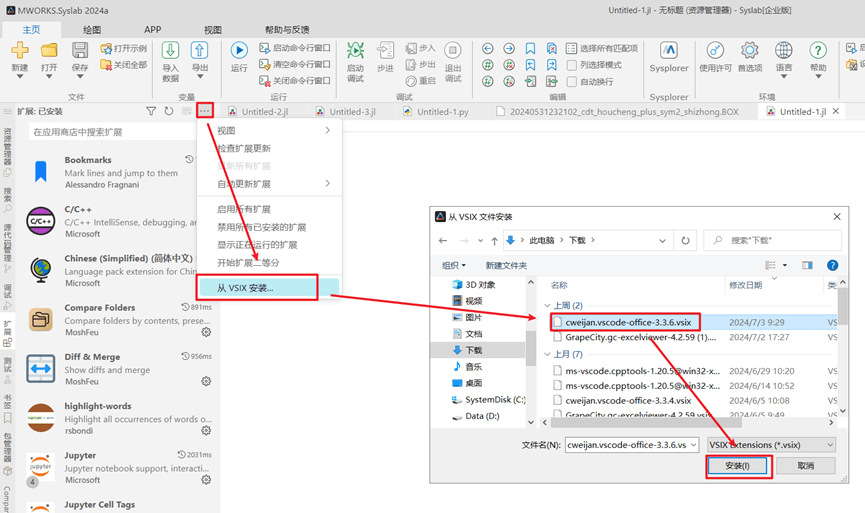Click the 导出 (Export) up-arrow icon
Image resolution: width=865 pixels, height=513 pixels.
pyautogui.click(x=199, y=50)
